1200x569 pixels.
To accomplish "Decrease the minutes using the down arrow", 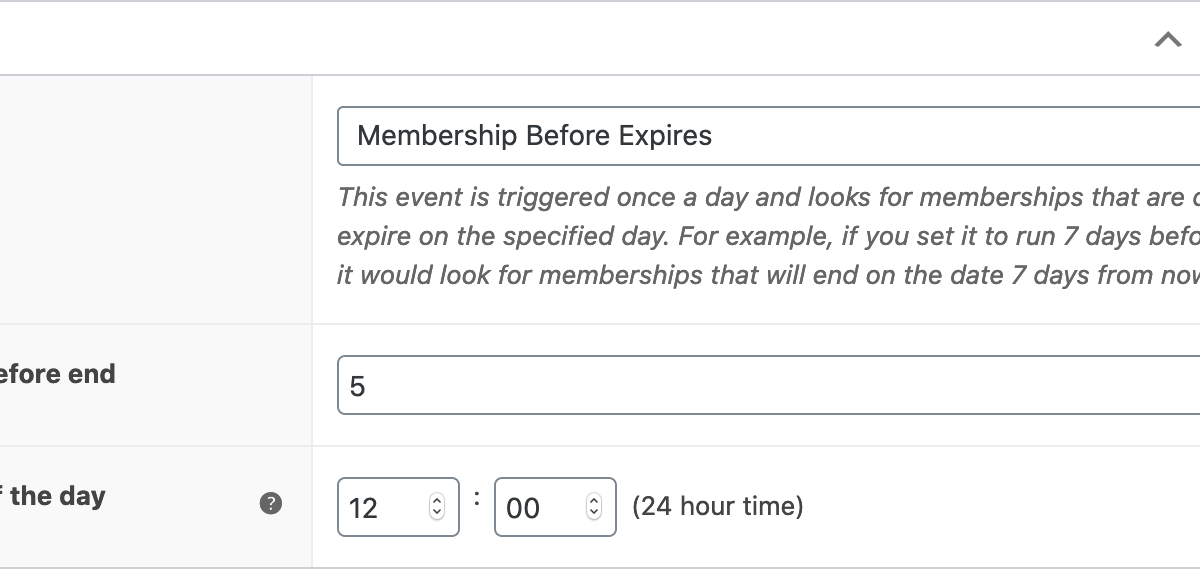I will pyautogui.click(x=594, y=513).
